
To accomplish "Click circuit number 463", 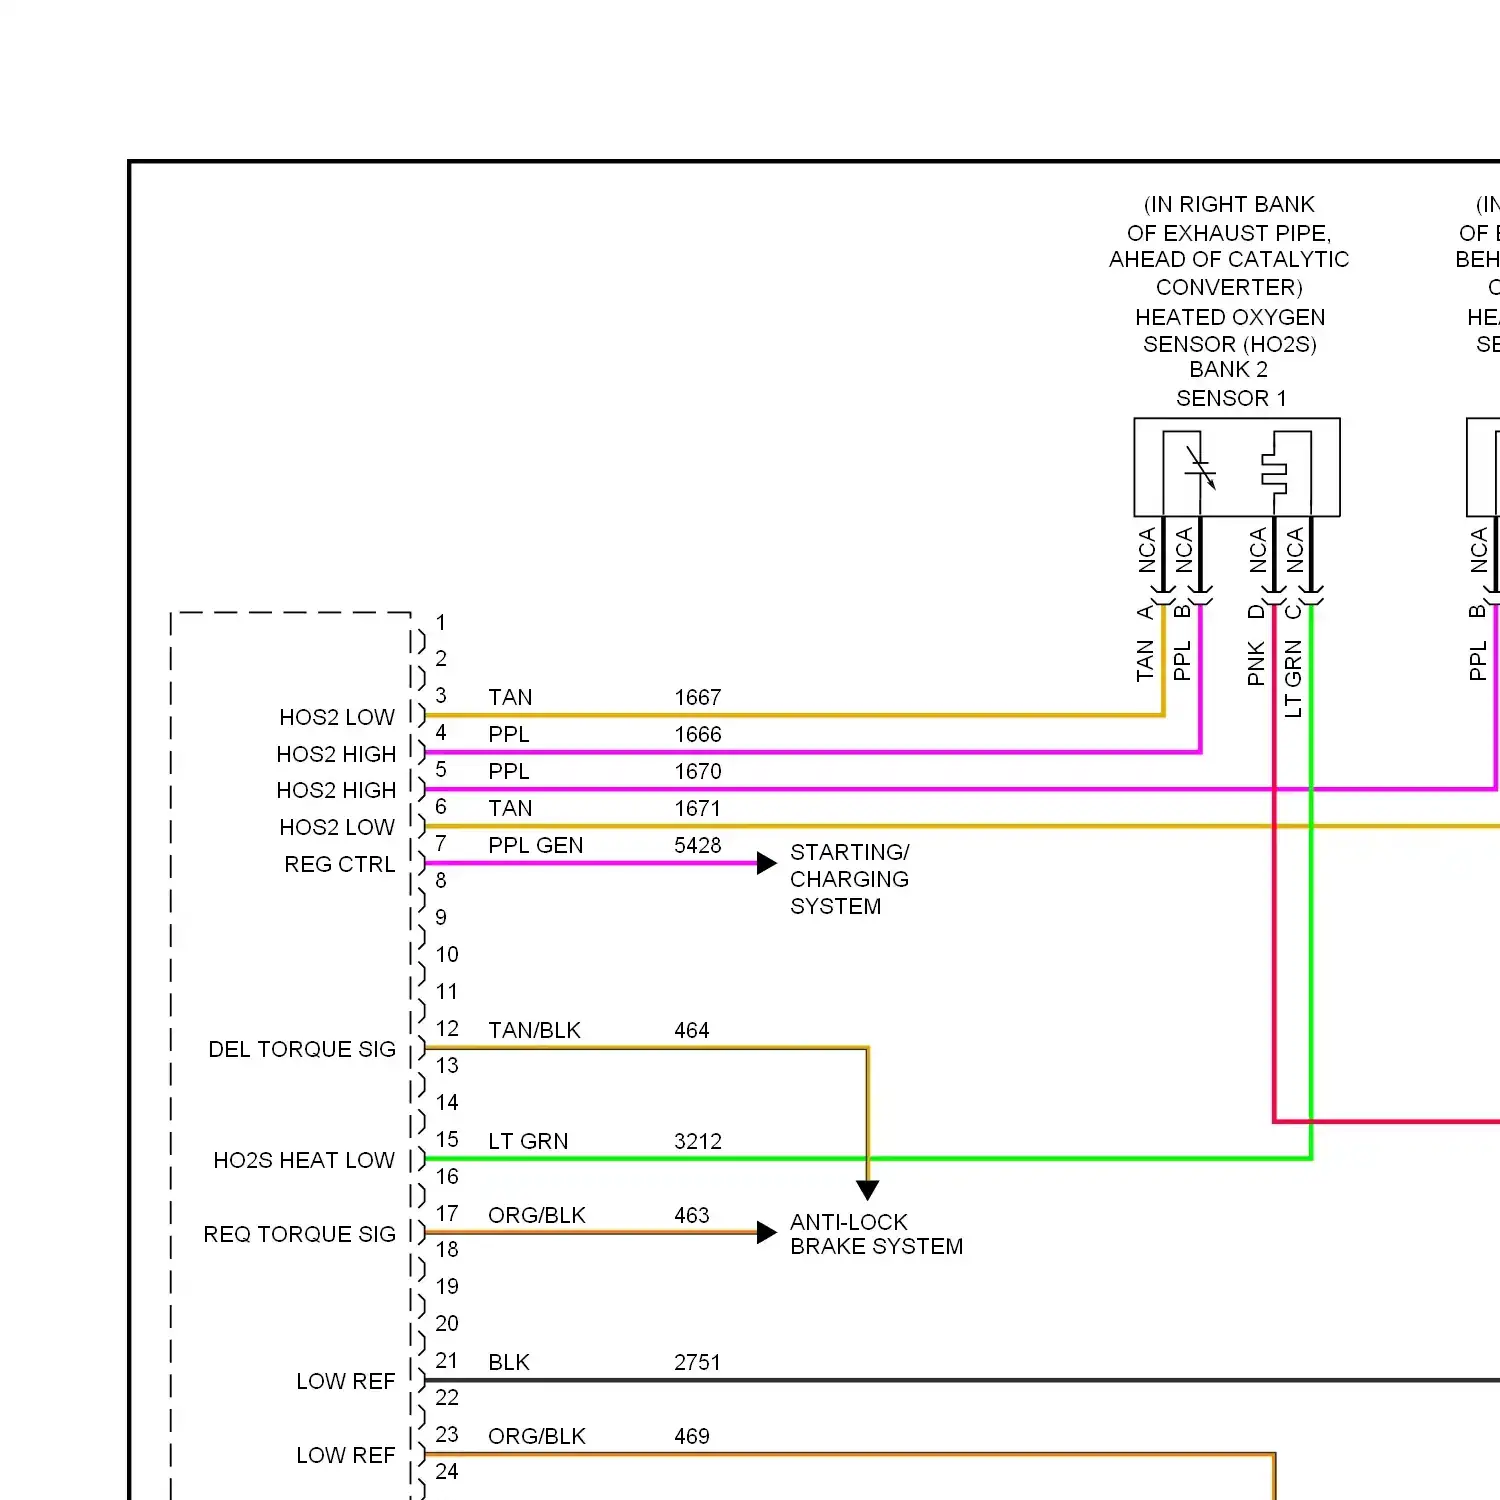I will point(691,1215).
